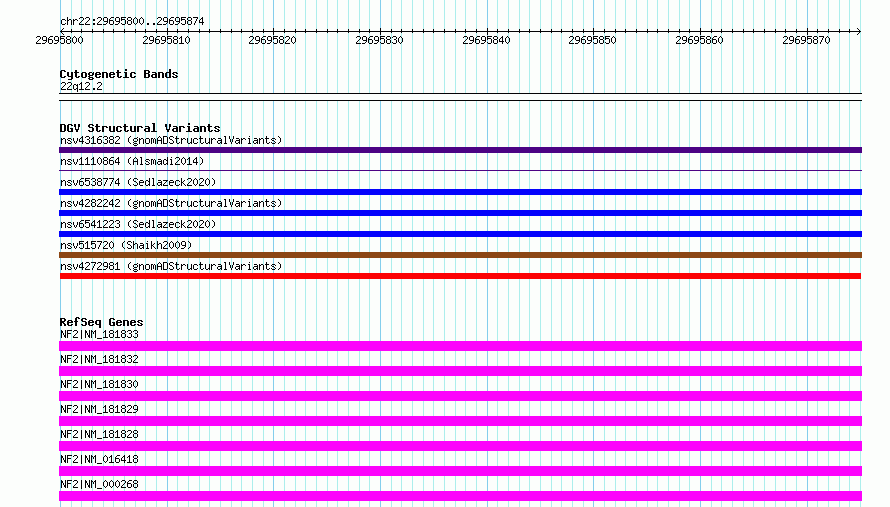Open NF2|NM_181830 transcript label
The height and width of the screenshot is (507, 890).
(99, 384)
